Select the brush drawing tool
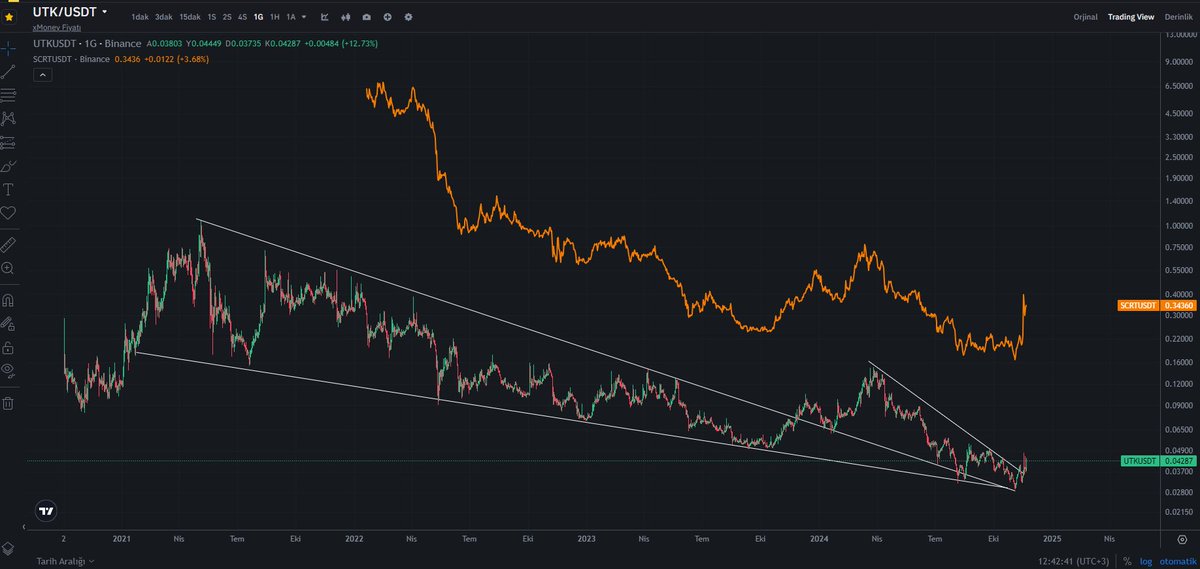Viewport: 1200px width, 569px height. [9, 165]
